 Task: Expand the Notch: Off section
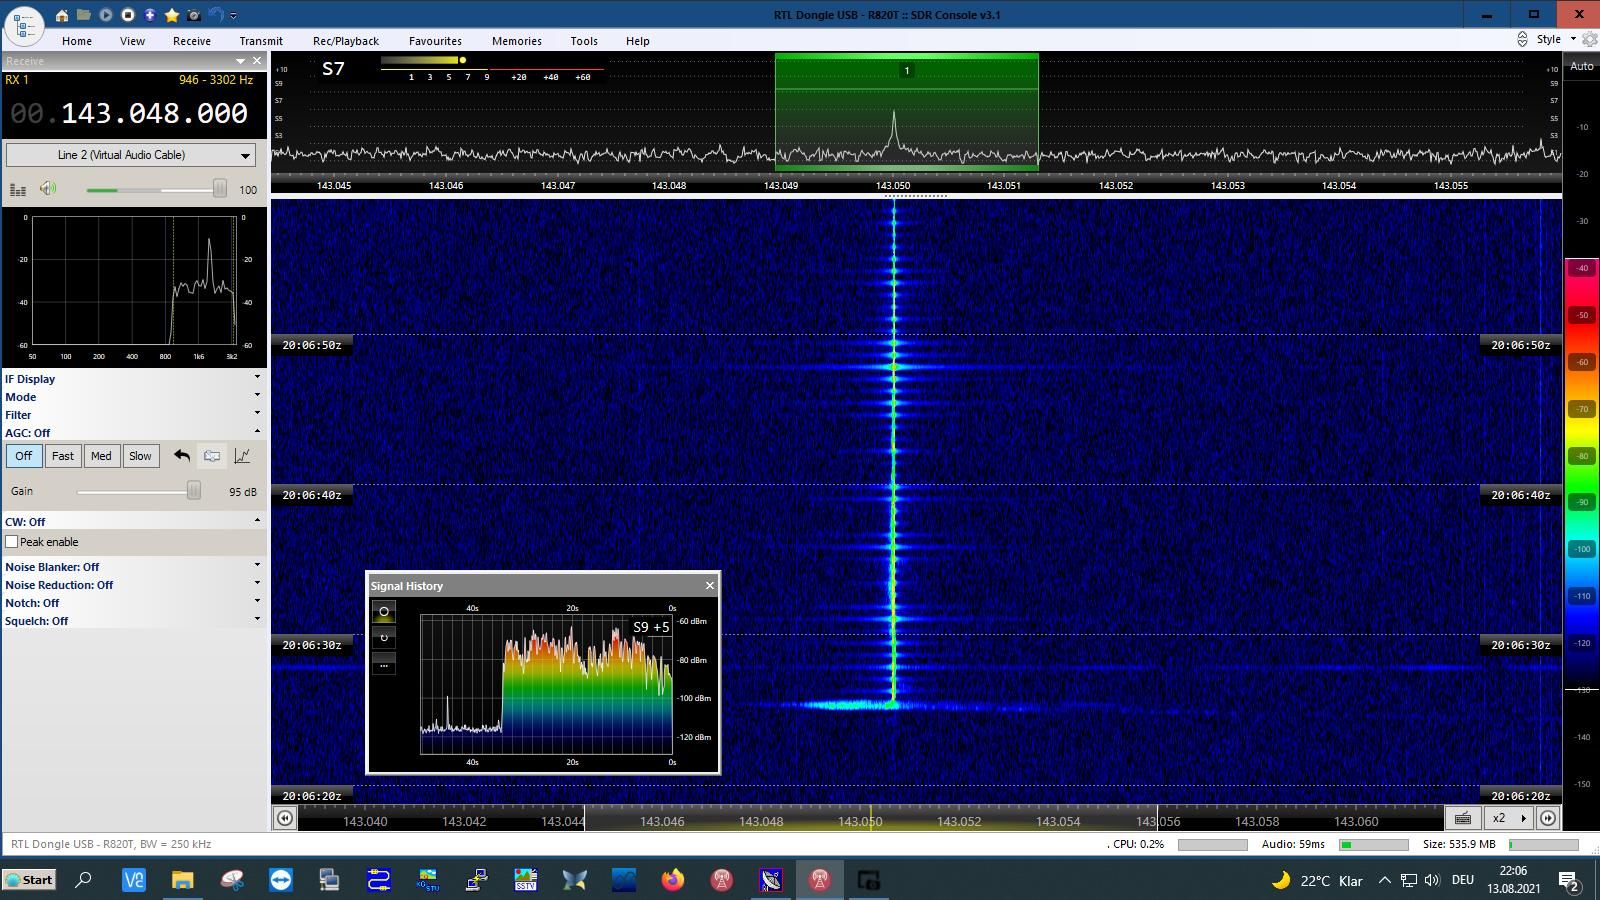pos(134,603)
